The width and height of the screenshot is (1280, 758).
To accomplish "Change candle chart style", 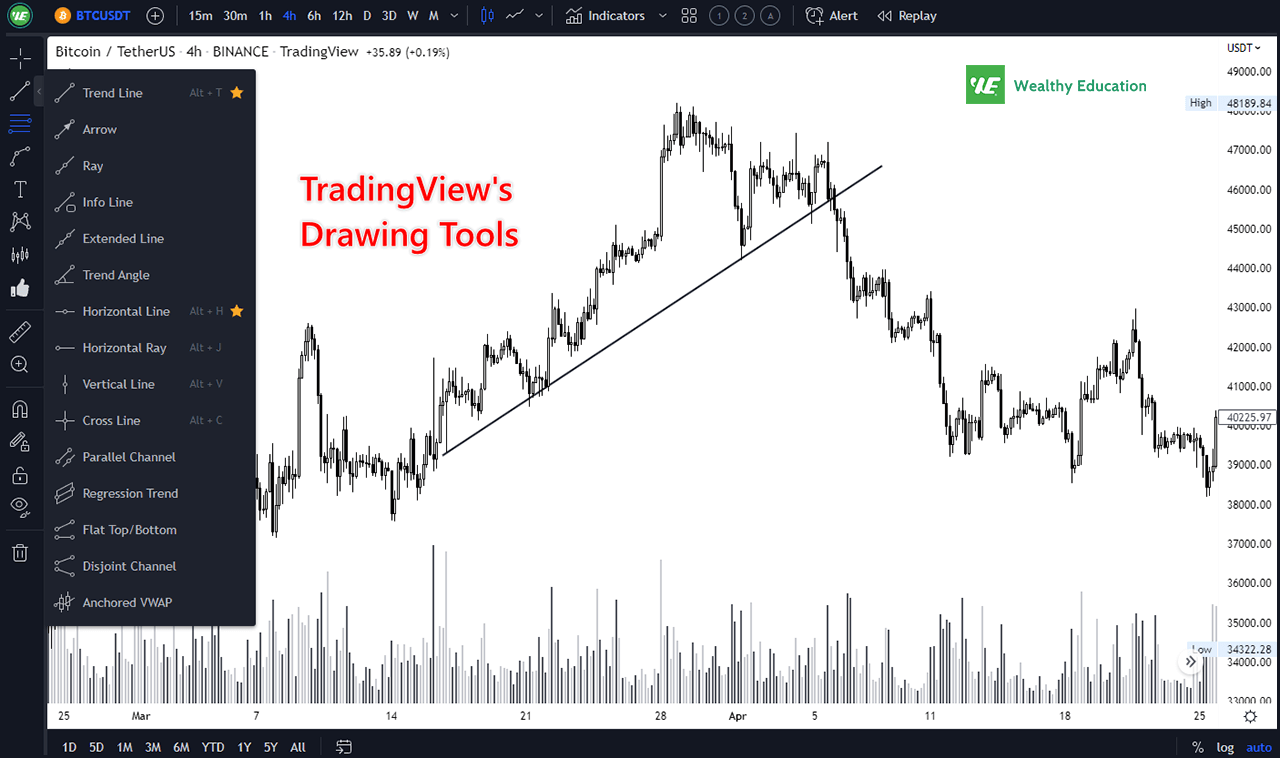I will 488,16.
